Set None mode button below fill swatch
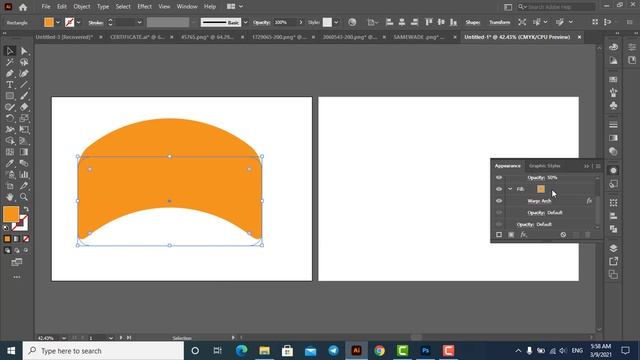 [x=26, y=239]
